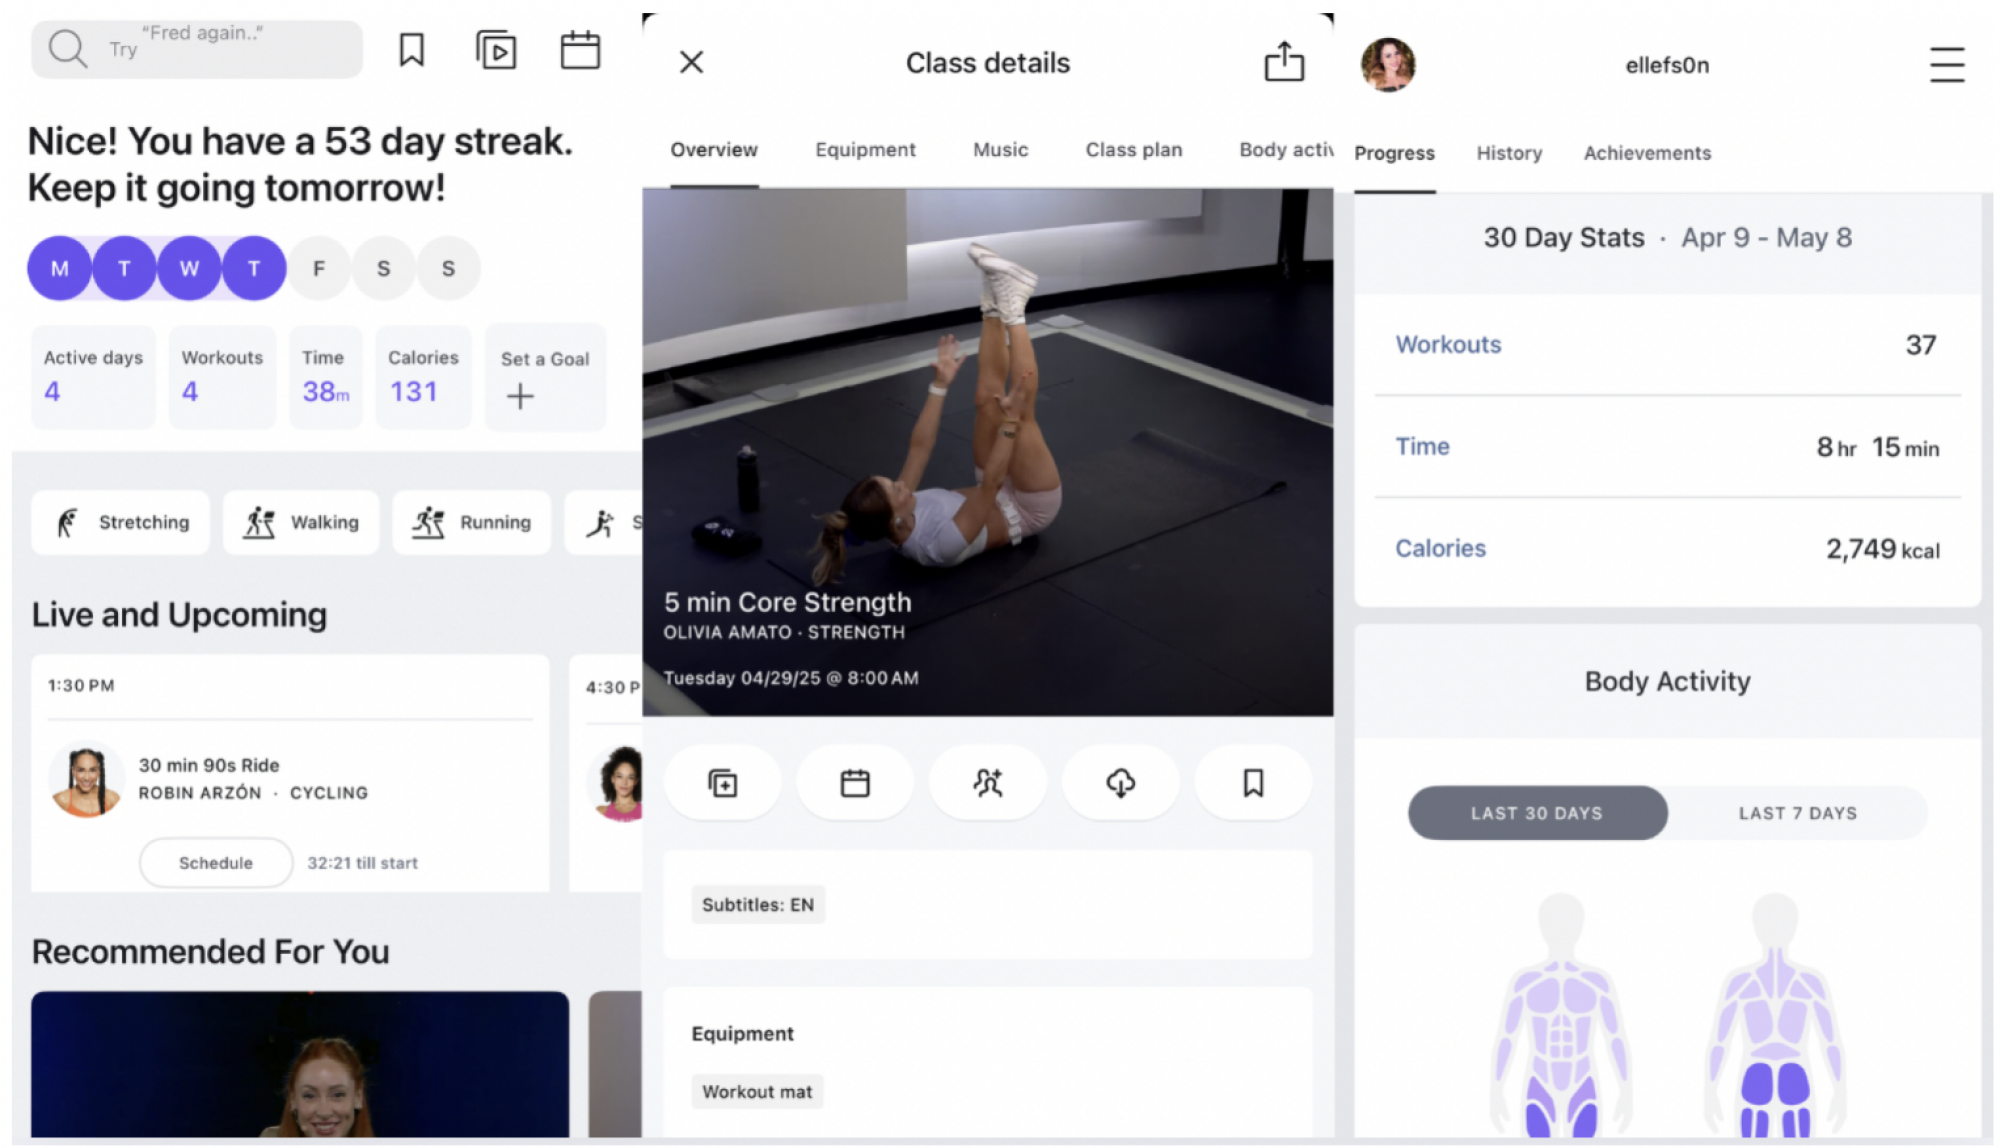Open Set a Goal
The height and width of the screenshot is (1148, 2000).
[x=544, y=377]
